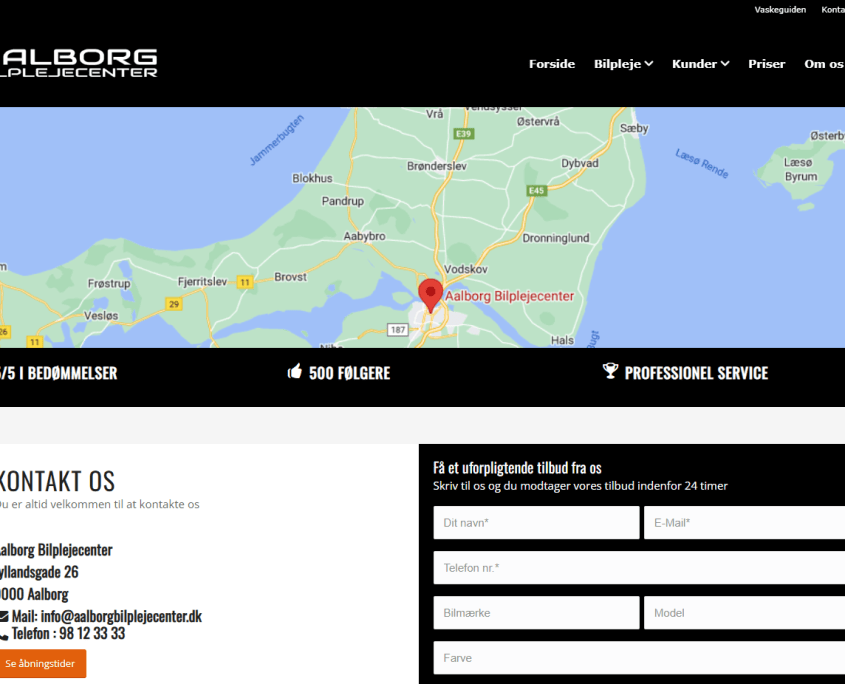The width and height of the screenshot is (845, 684).
Task: Click Frøstrup on the map
Action: tap(109, 284)
